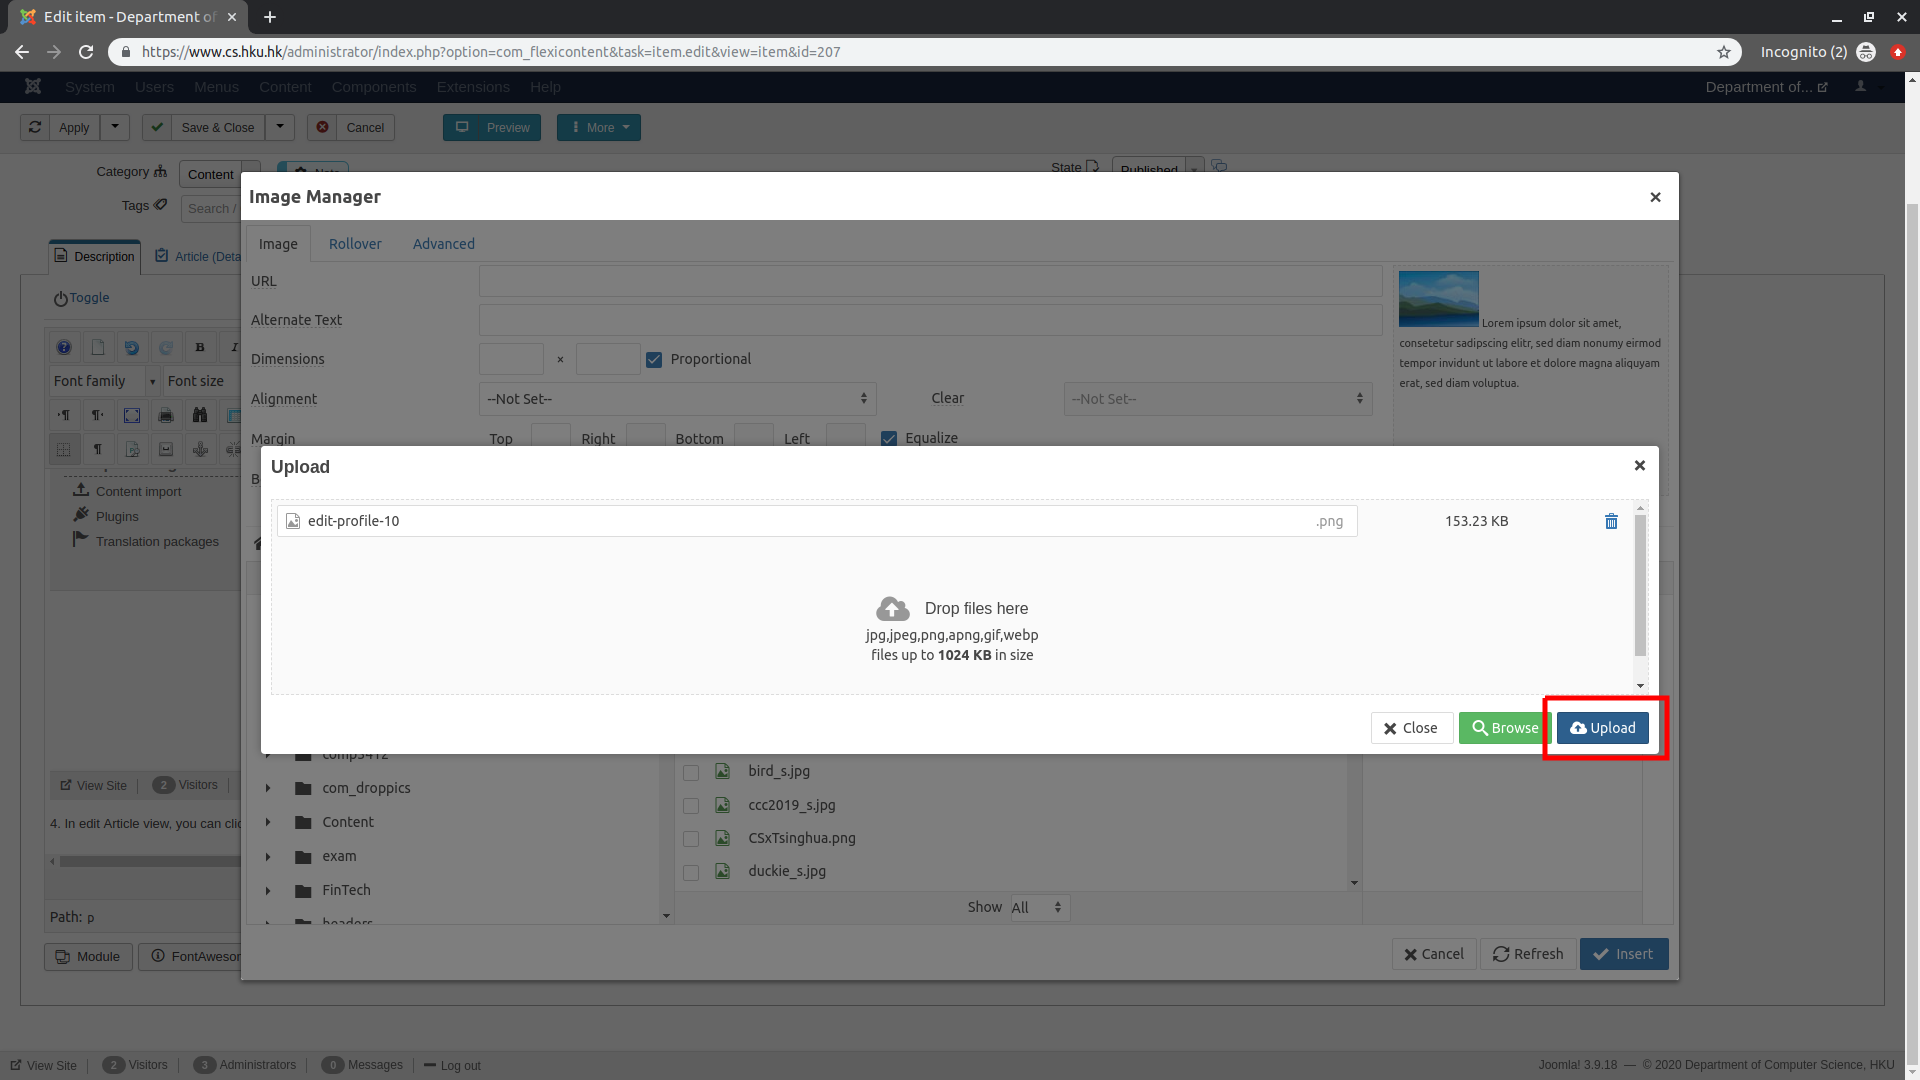Set right-to-left text direction icon

point(98,415)
